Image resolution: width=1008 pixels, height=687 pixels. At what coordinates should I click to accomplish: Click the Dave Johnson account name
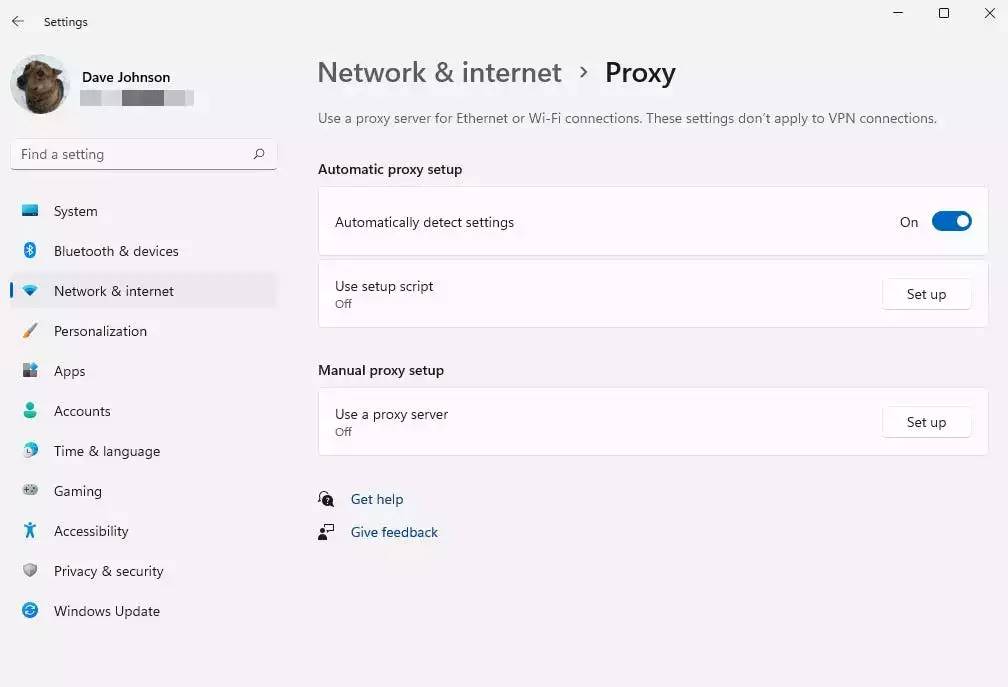point(126,77)
